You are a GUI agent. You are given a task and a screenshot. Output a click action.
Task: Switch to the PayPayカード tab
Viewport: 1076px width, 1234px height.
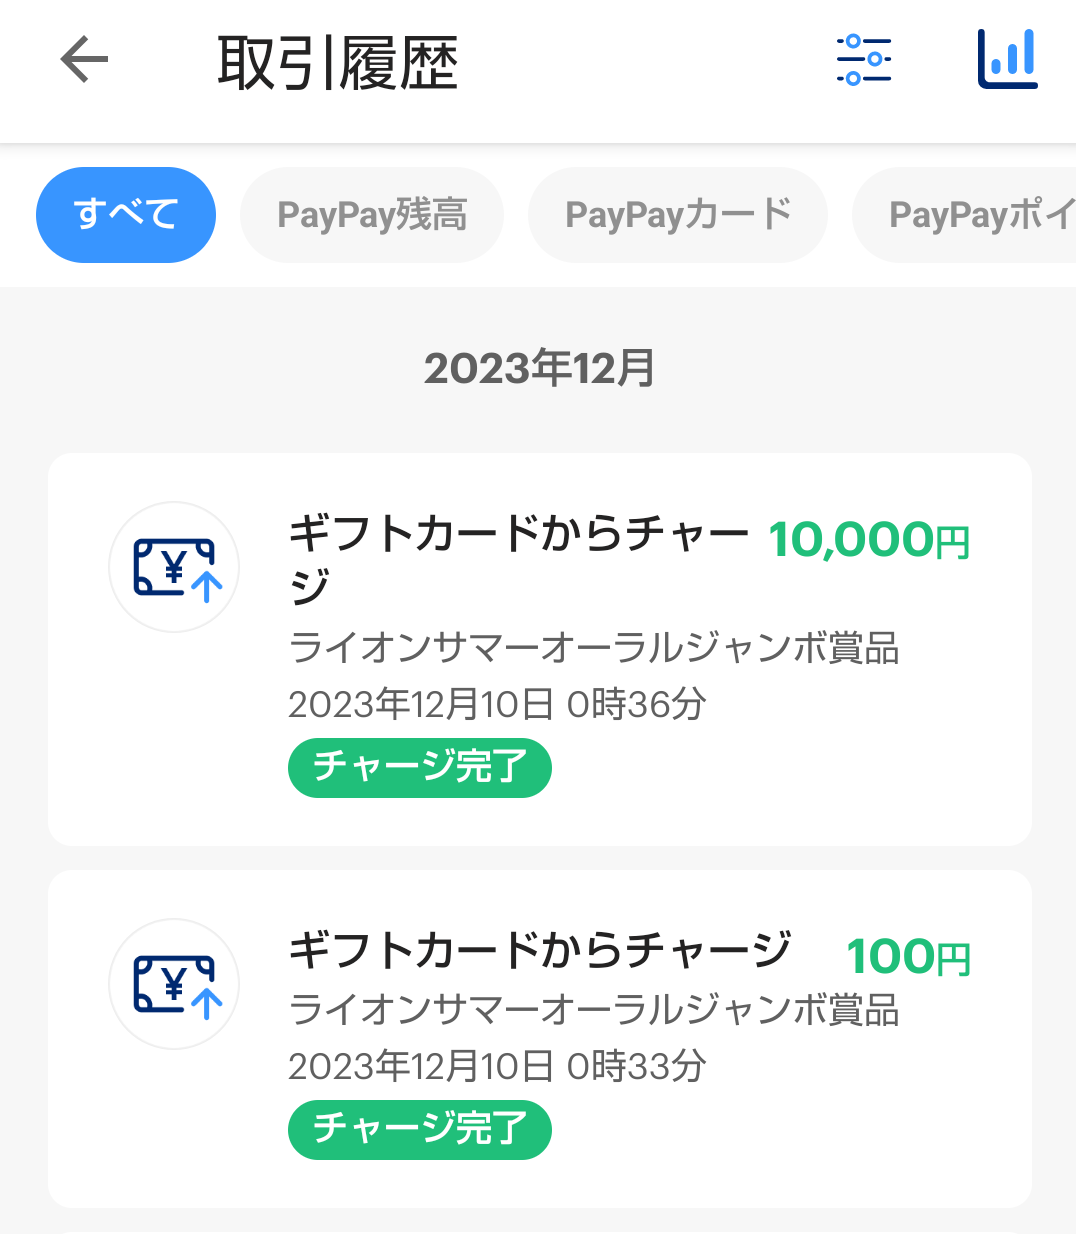point(678,215)
